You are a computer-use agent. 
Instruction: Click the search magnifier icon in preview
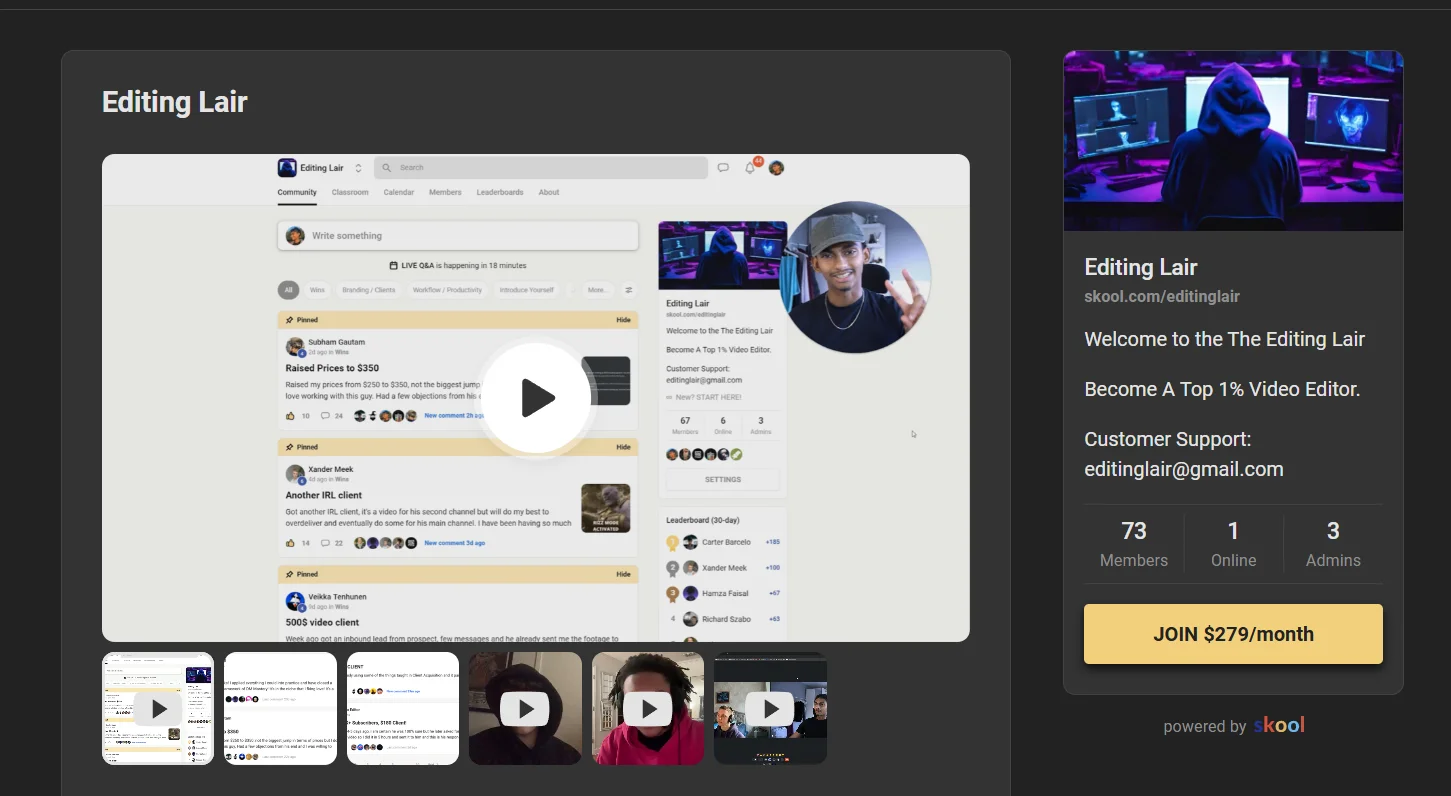[386, 168]
